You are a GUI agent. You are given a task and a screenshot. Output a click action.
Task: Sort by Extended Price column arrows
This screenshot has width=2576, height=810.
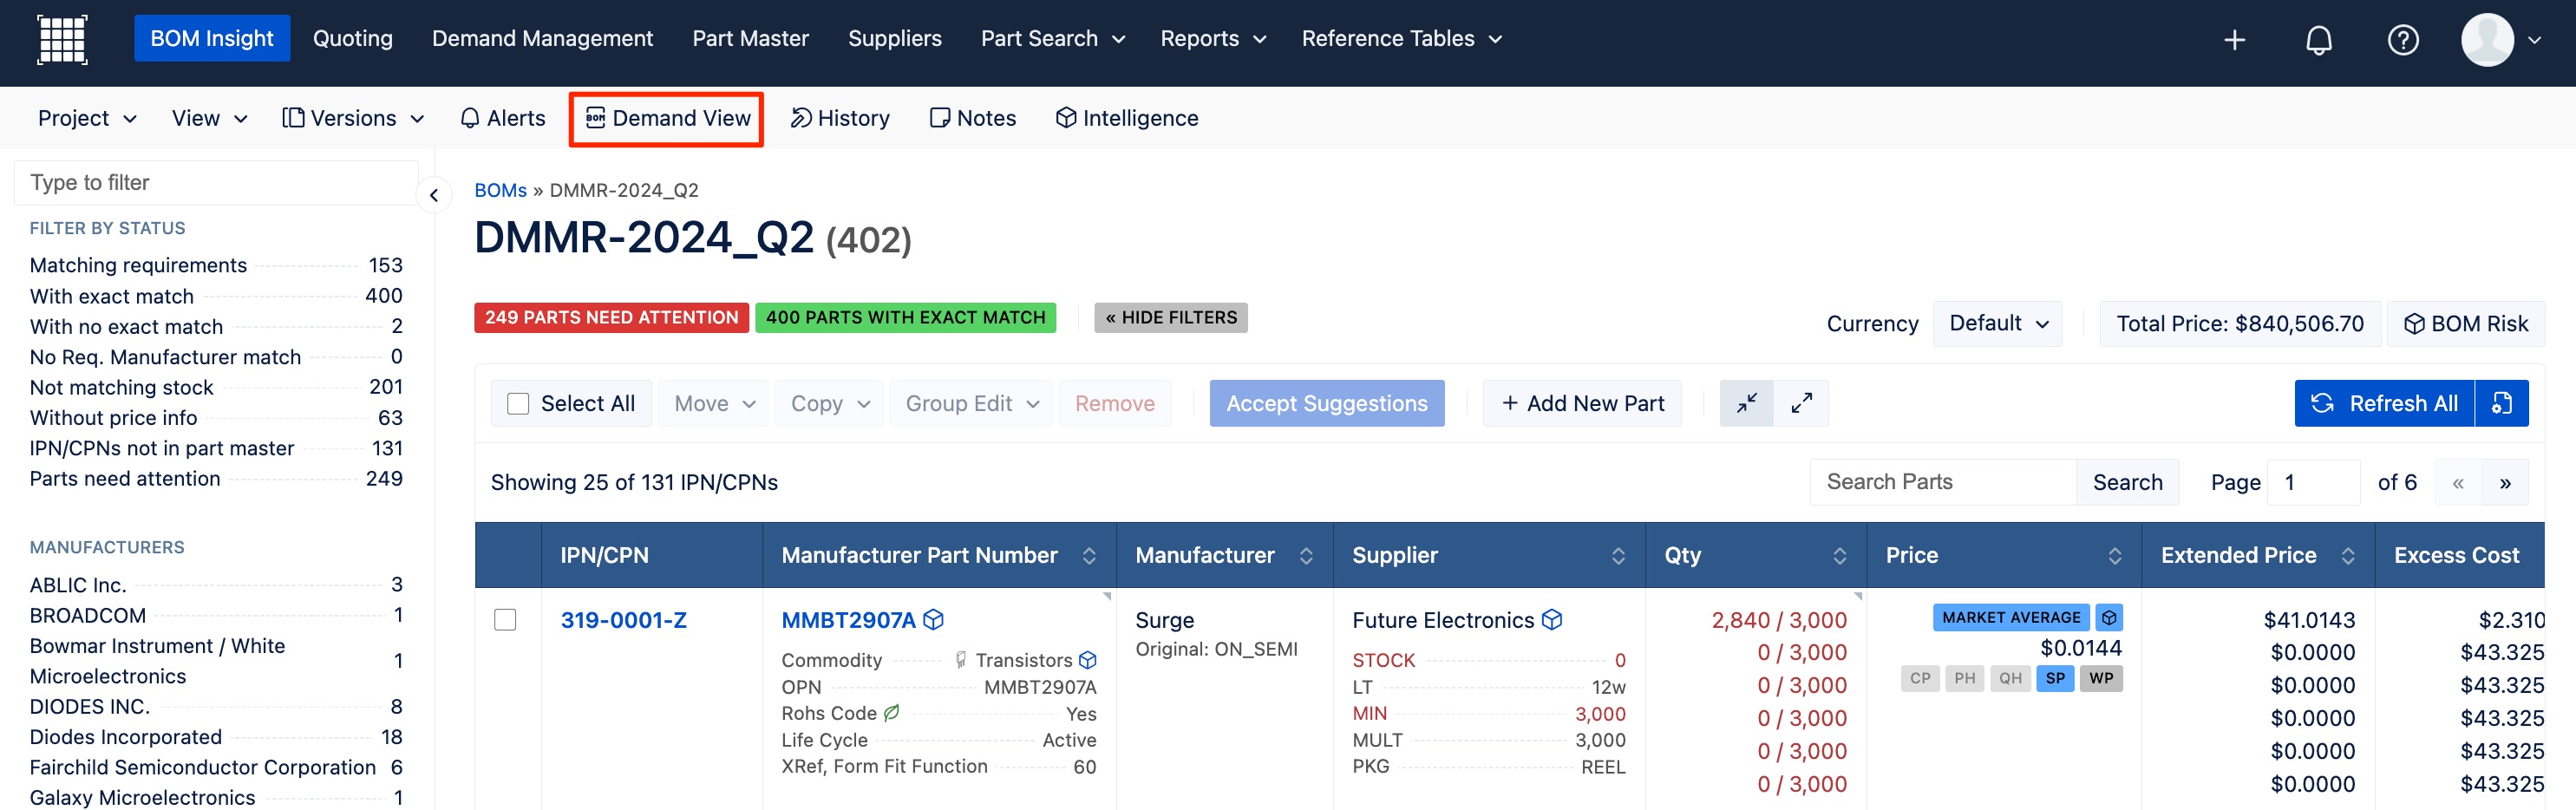(x=2347, y=556)
